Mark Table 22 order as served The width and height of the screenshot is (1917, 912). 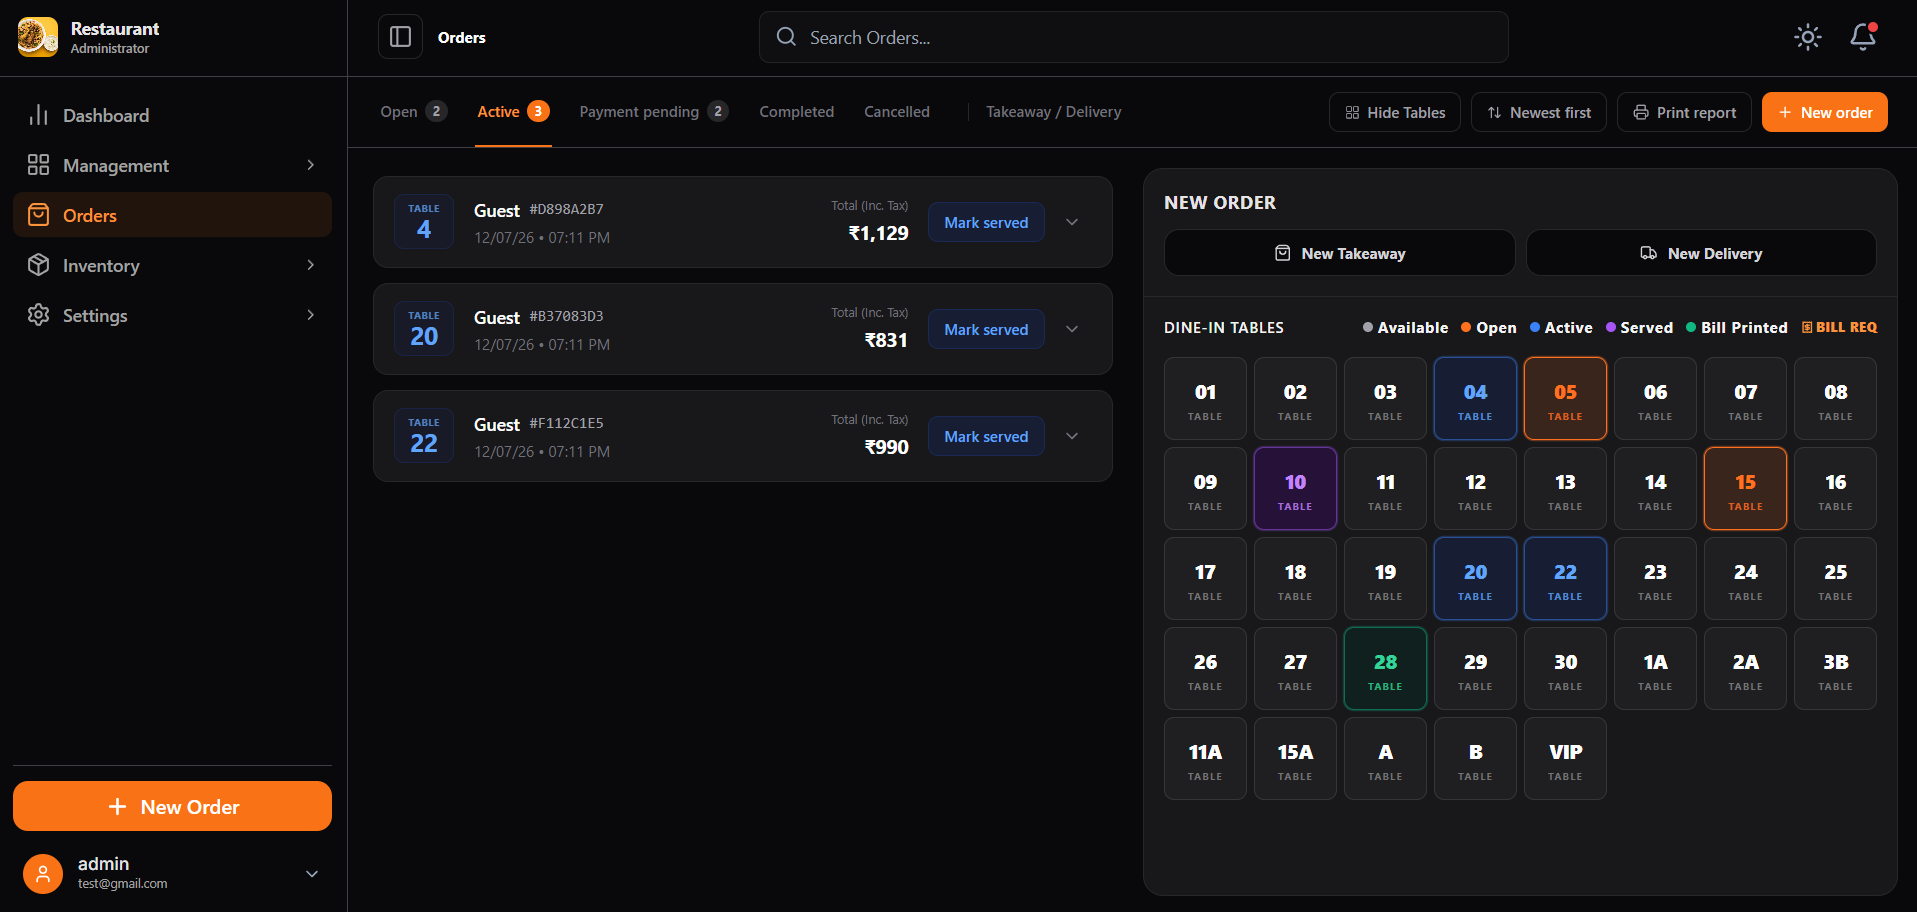(x=986, y=436)
